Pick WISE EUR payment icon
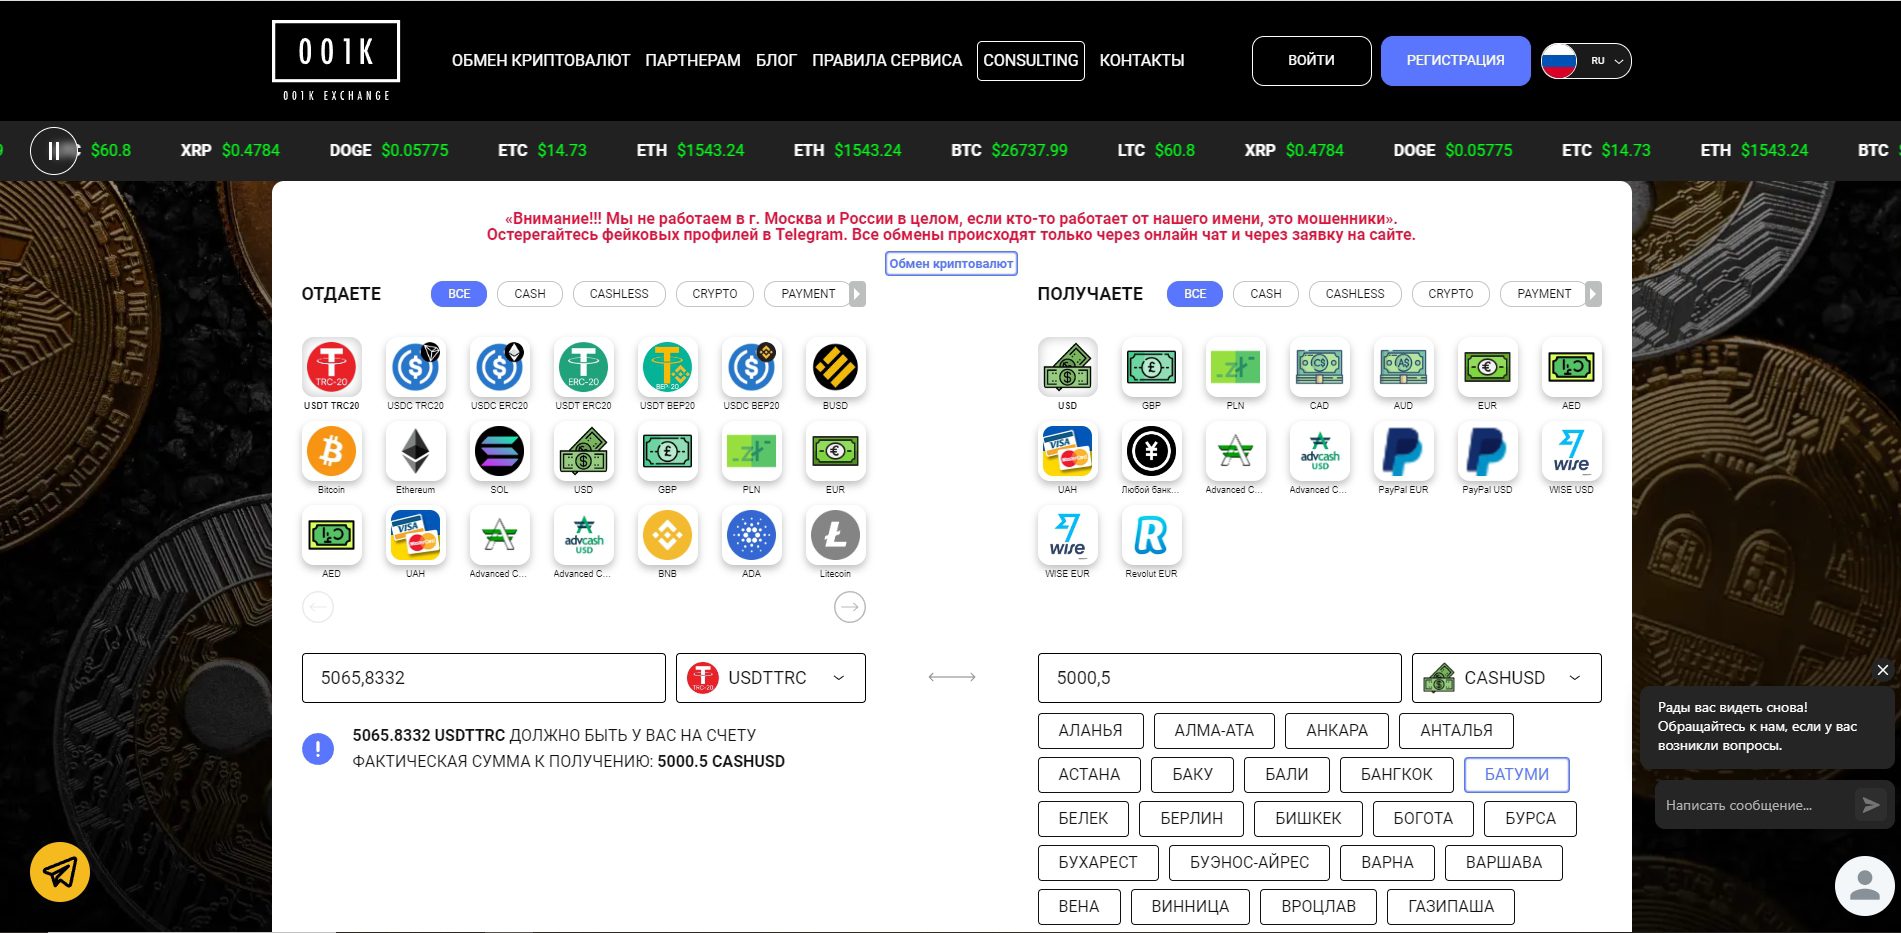1901x933 pixels. coord(1067,535)
